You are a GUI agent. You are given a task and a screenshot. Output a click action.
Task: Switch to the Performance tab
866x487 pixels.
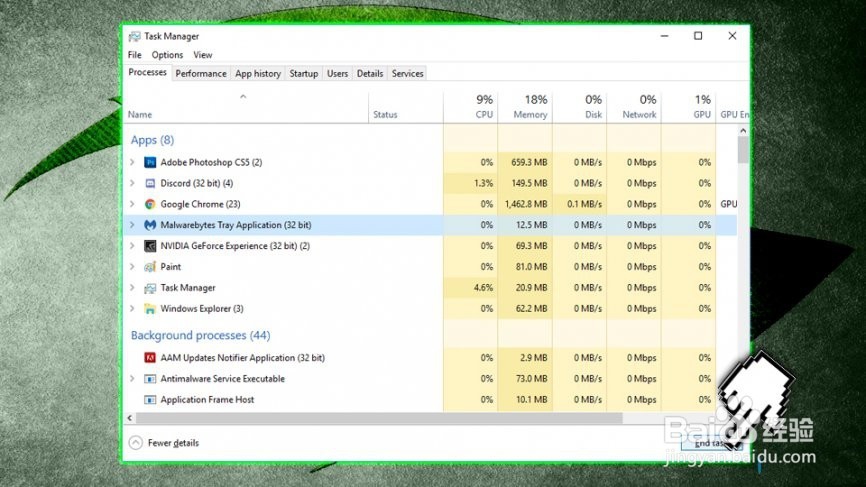coord(201,73)
